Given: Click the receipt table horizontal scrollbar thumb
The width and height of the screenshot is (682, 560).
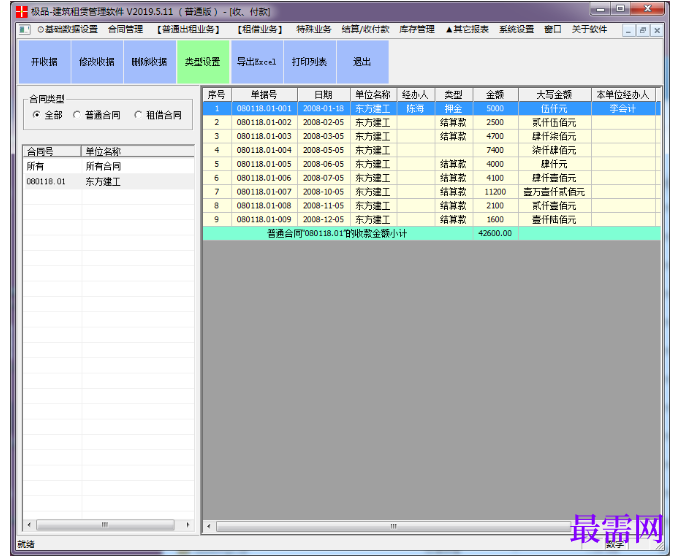Looking at the screenshot, I should pyautogui.click(x=394, y=527).
